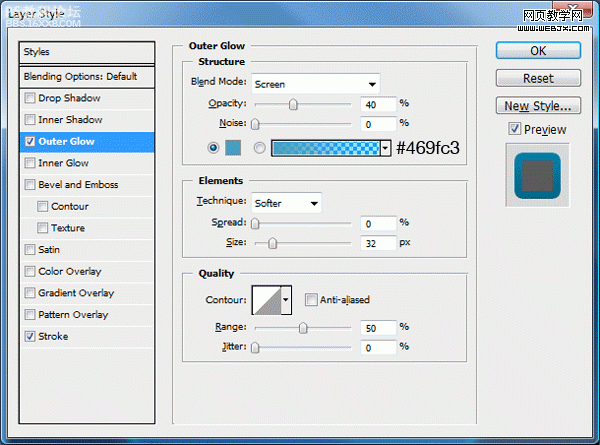Screen dimensions: 600x445
Task: Open the Bevel and Emboss settings row
Action: (87, 185)
